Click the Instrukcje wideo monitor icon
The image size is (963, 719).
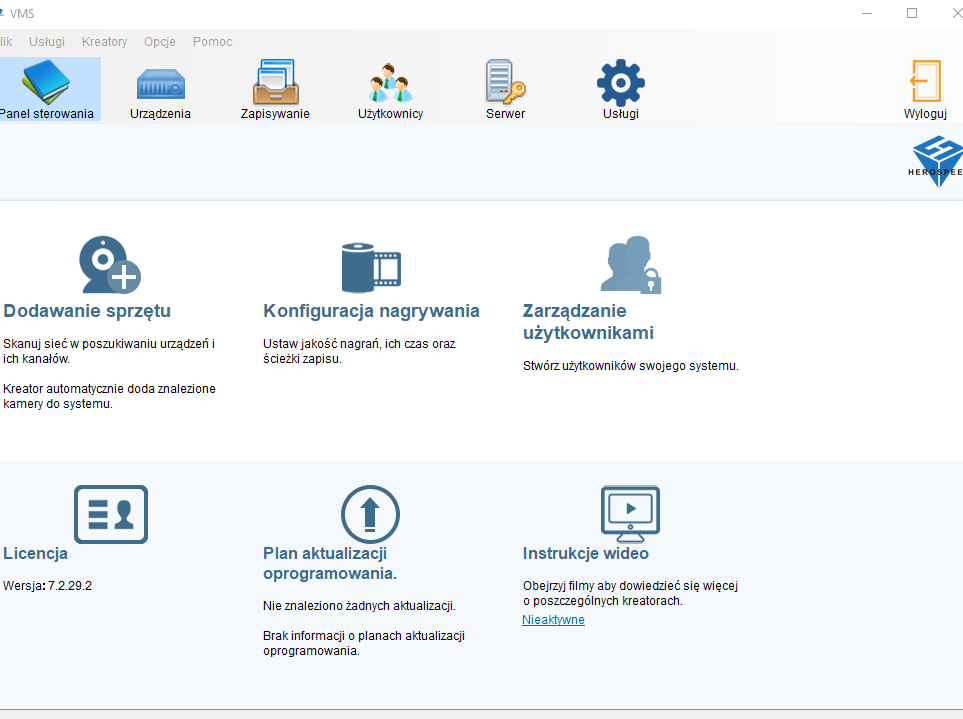[630, 513]
